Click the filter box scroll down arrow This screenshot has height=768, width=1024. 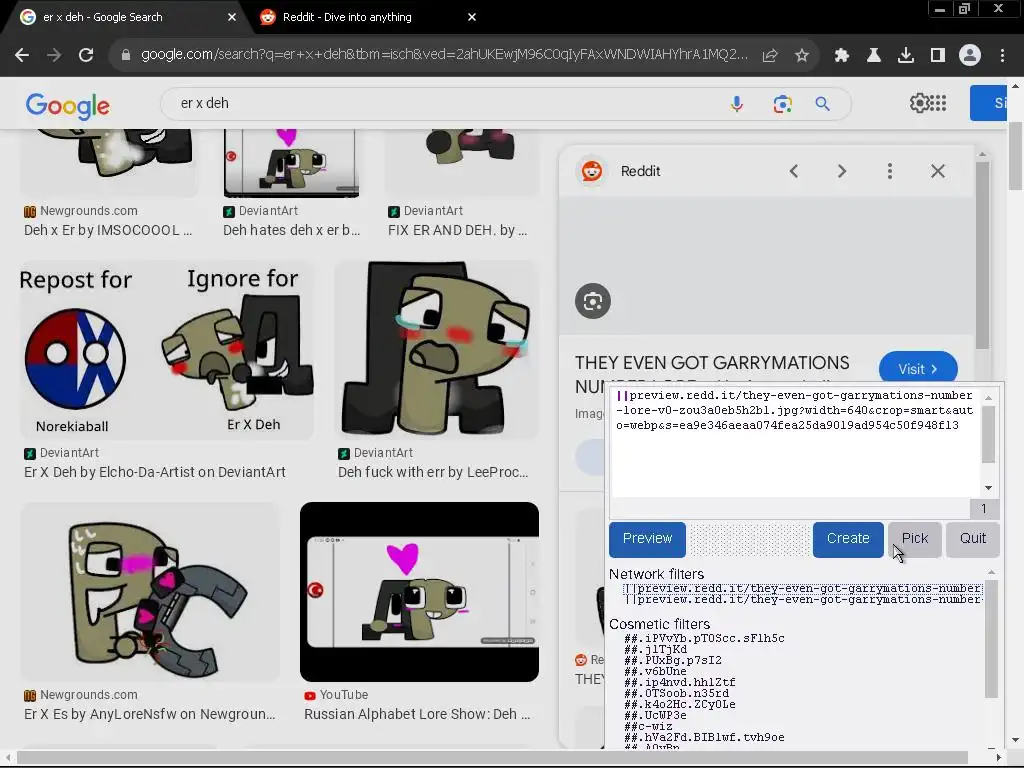coord(988,488)
